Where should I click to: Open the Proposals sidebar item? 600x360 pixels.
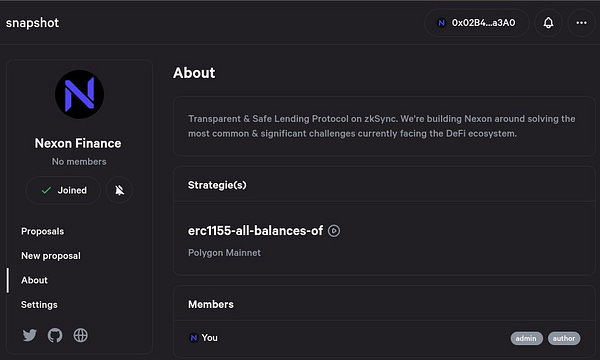tap(42, 231)
